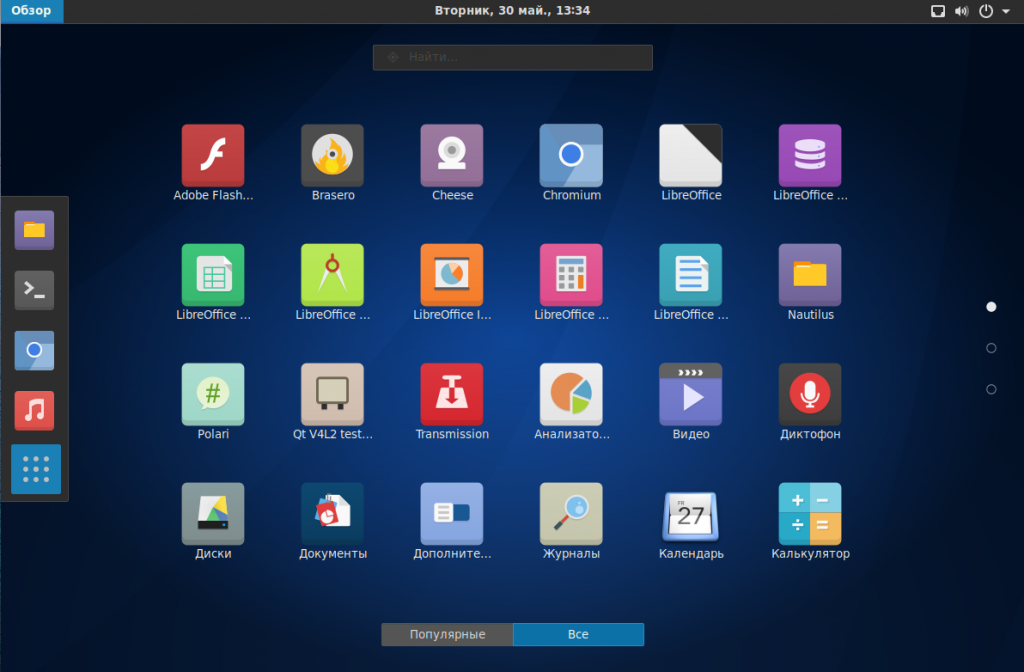
Task: Open the Журналы log viewer
Action: point(571,514)
